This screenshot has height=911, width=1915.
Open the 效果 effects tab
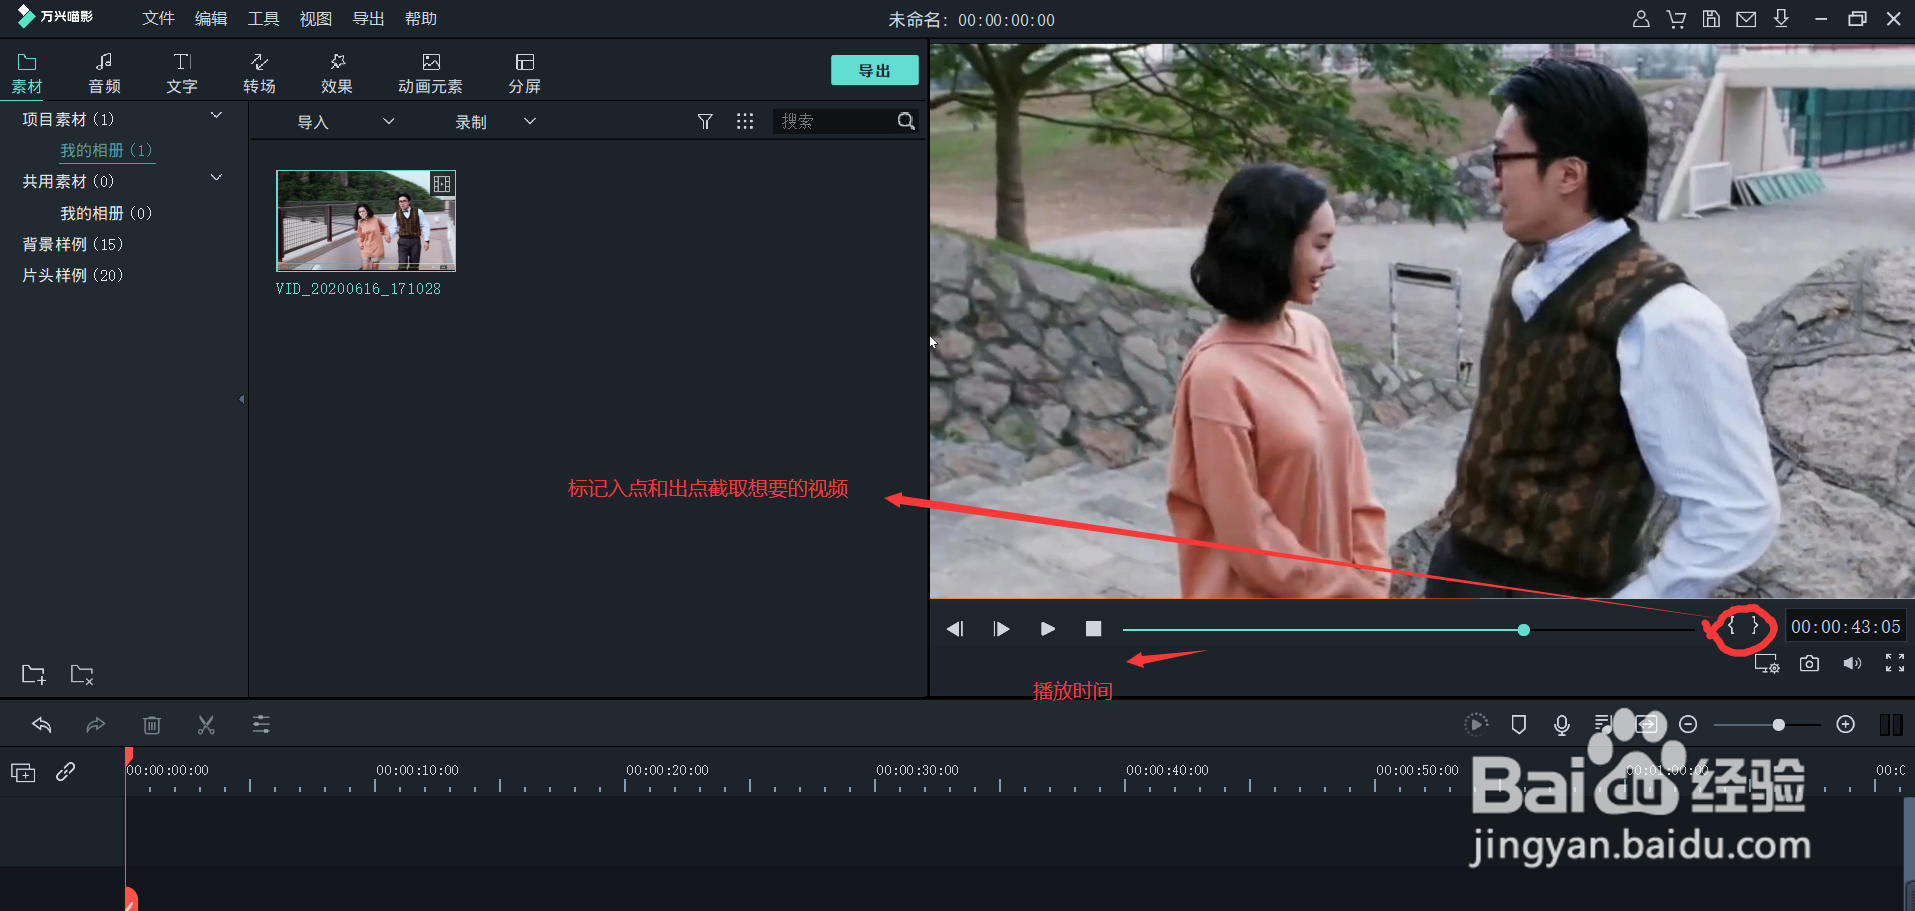pos(337,74)
